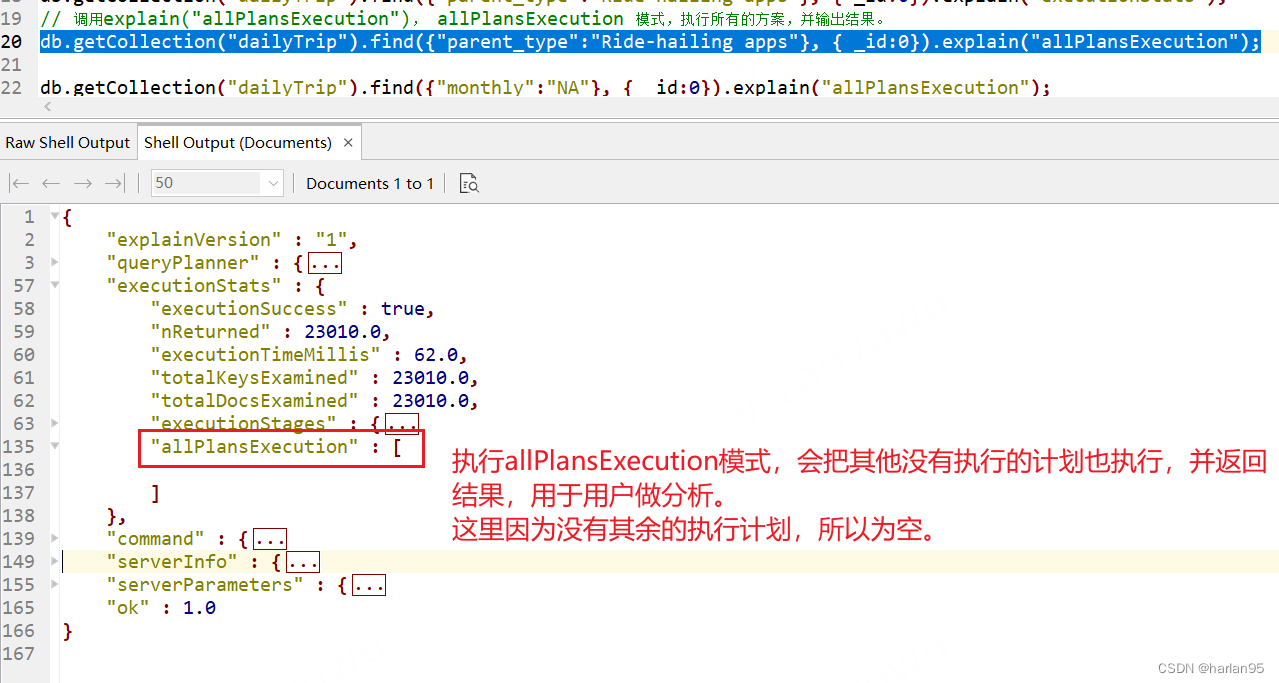Collapse the root object at line 1
The height and width of the screenshot is (683, 1279).
coord(54,216)
